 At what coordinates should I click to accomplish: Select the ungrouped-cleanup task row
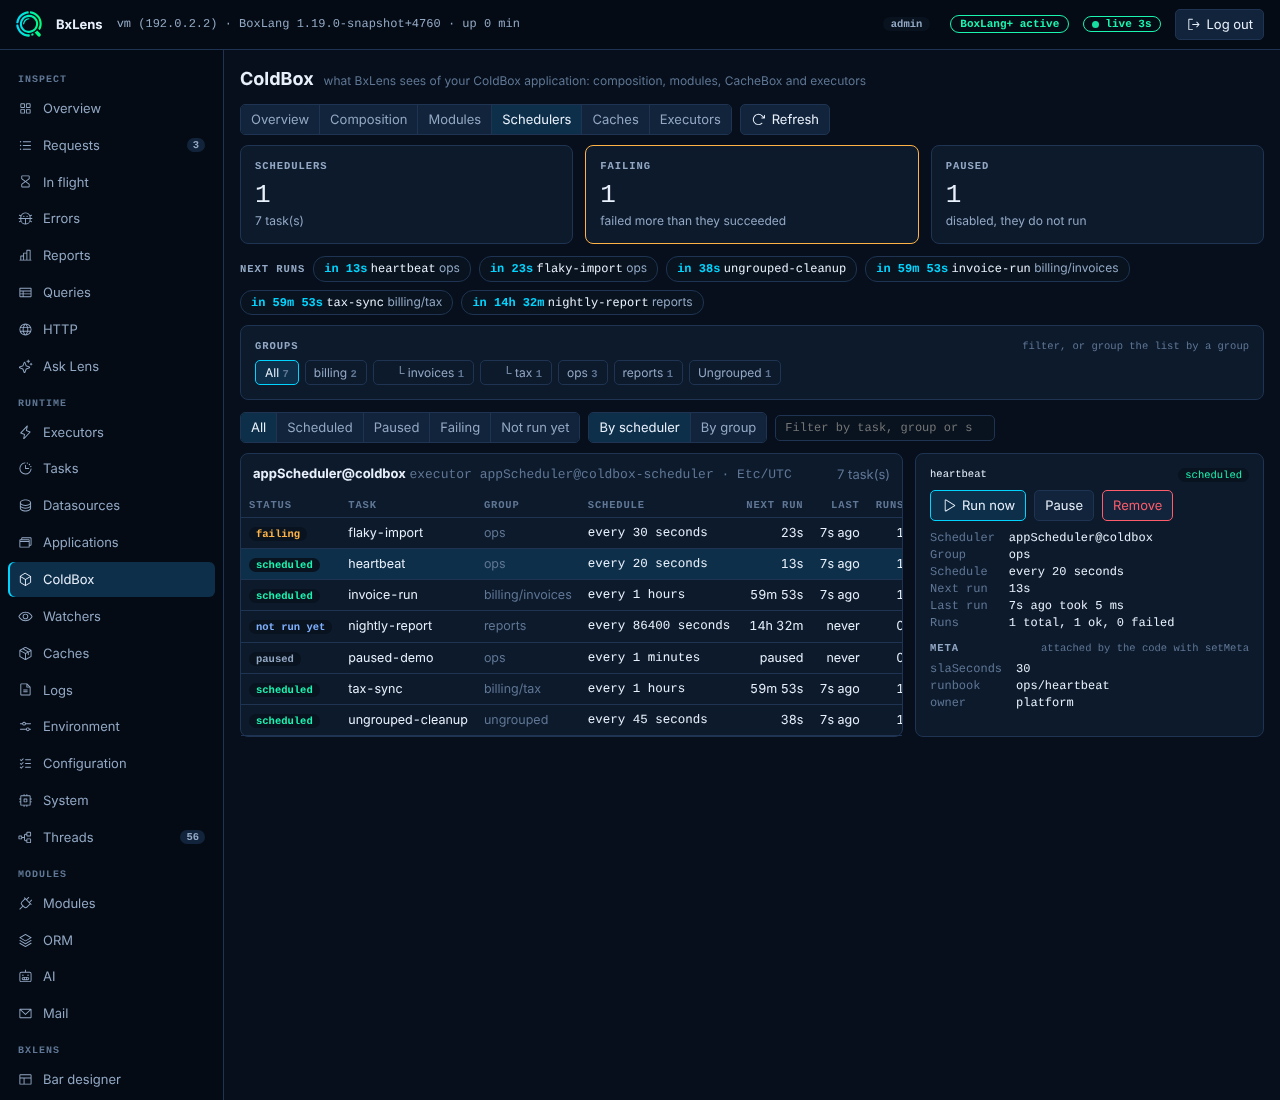point(571,720)
